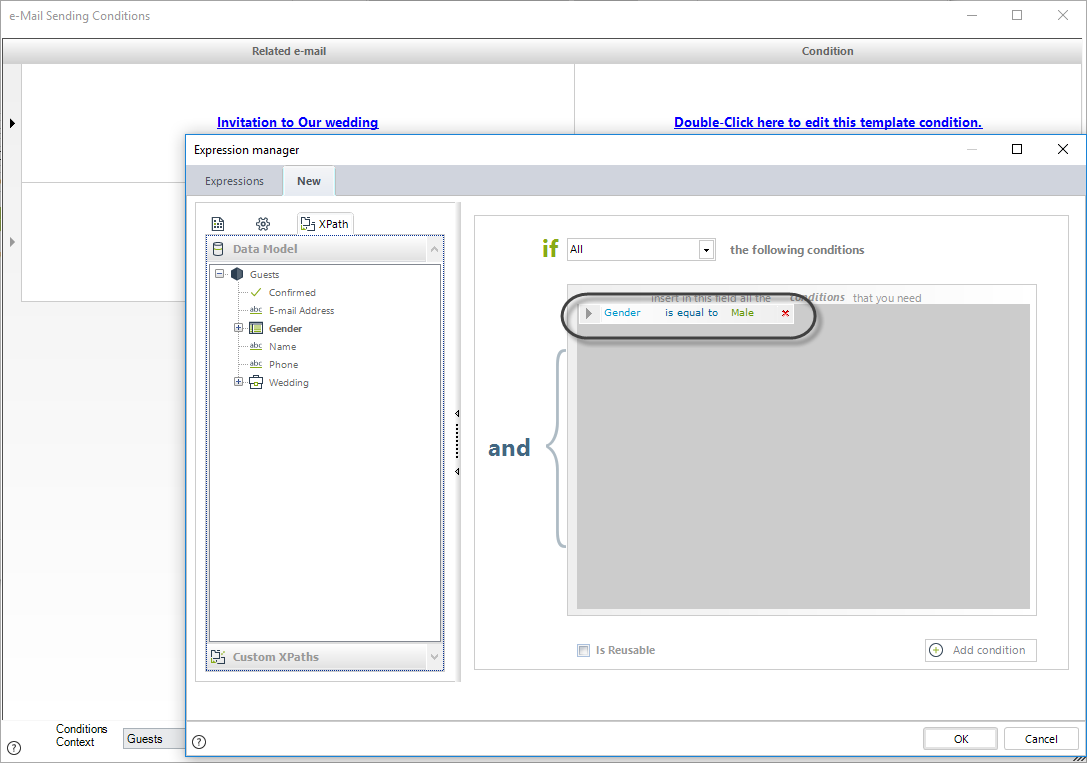Click the Male value in condition
This screenshot has width=1087, height=763.
coord(742,313)
